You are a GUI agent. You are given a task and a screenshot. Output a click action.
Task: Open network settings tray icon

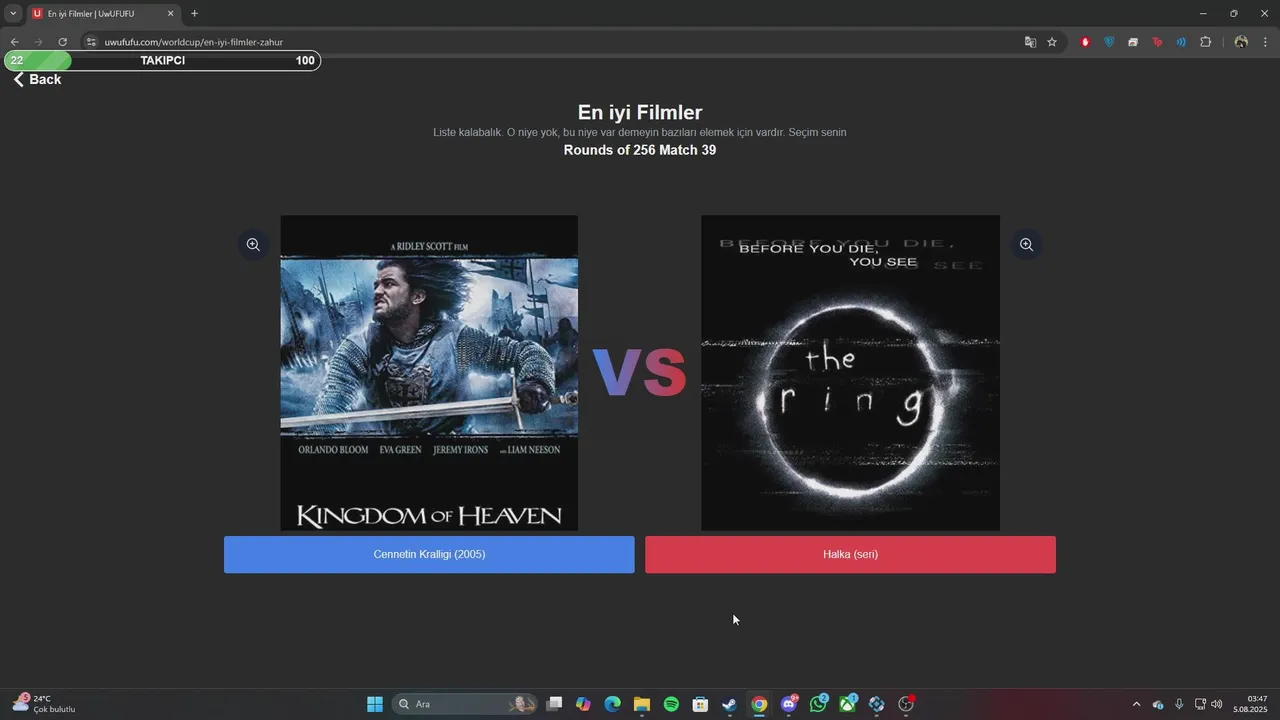coord(1200,704)
